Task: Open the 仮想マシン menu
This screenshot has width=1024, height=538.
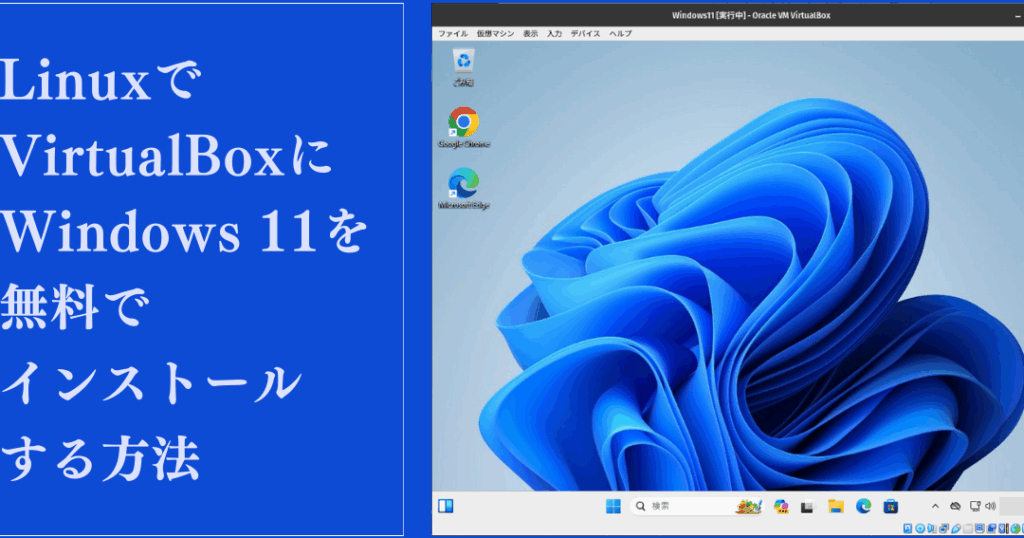Action: tap(495, 33)
